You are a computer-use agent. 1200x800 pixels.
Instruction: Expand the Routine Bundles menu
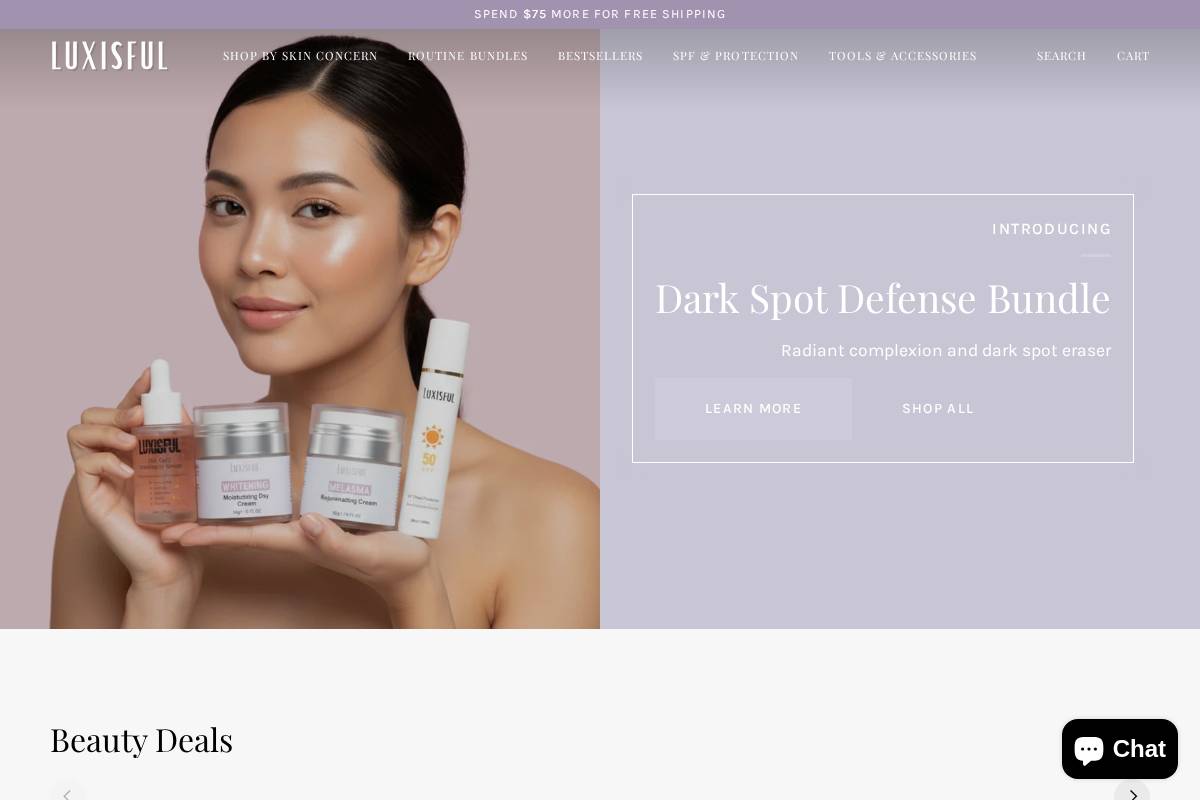(x=467, y=56)
